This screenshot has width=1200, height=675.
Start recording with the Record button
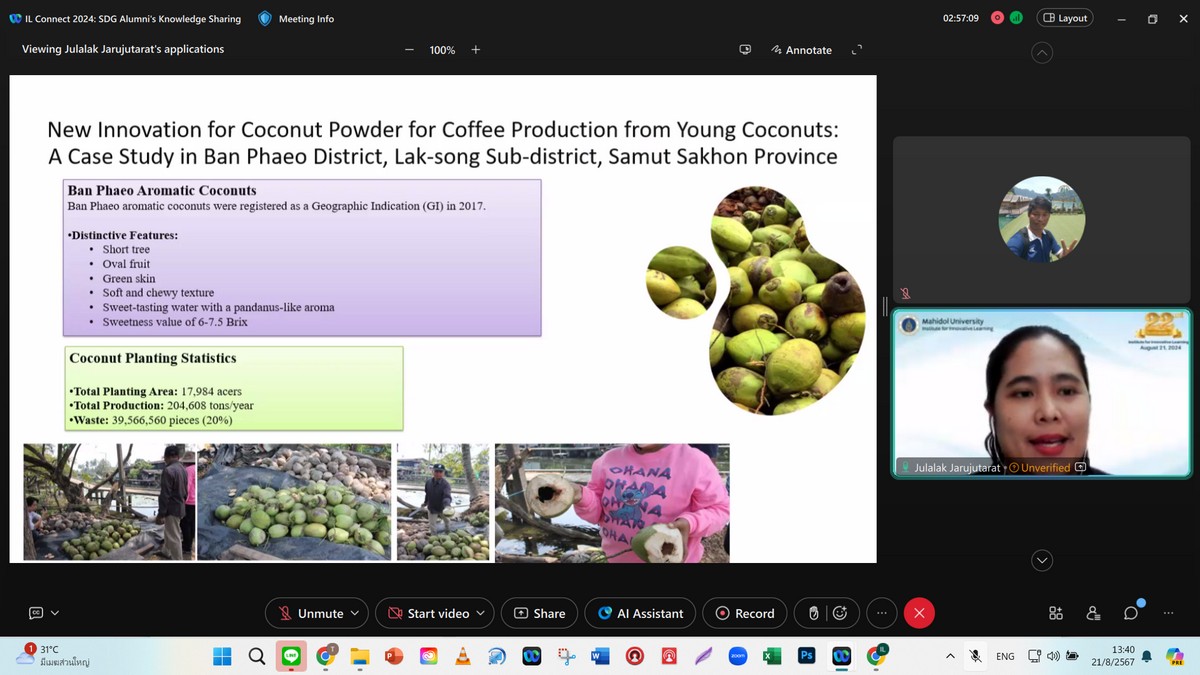point(744,613)
